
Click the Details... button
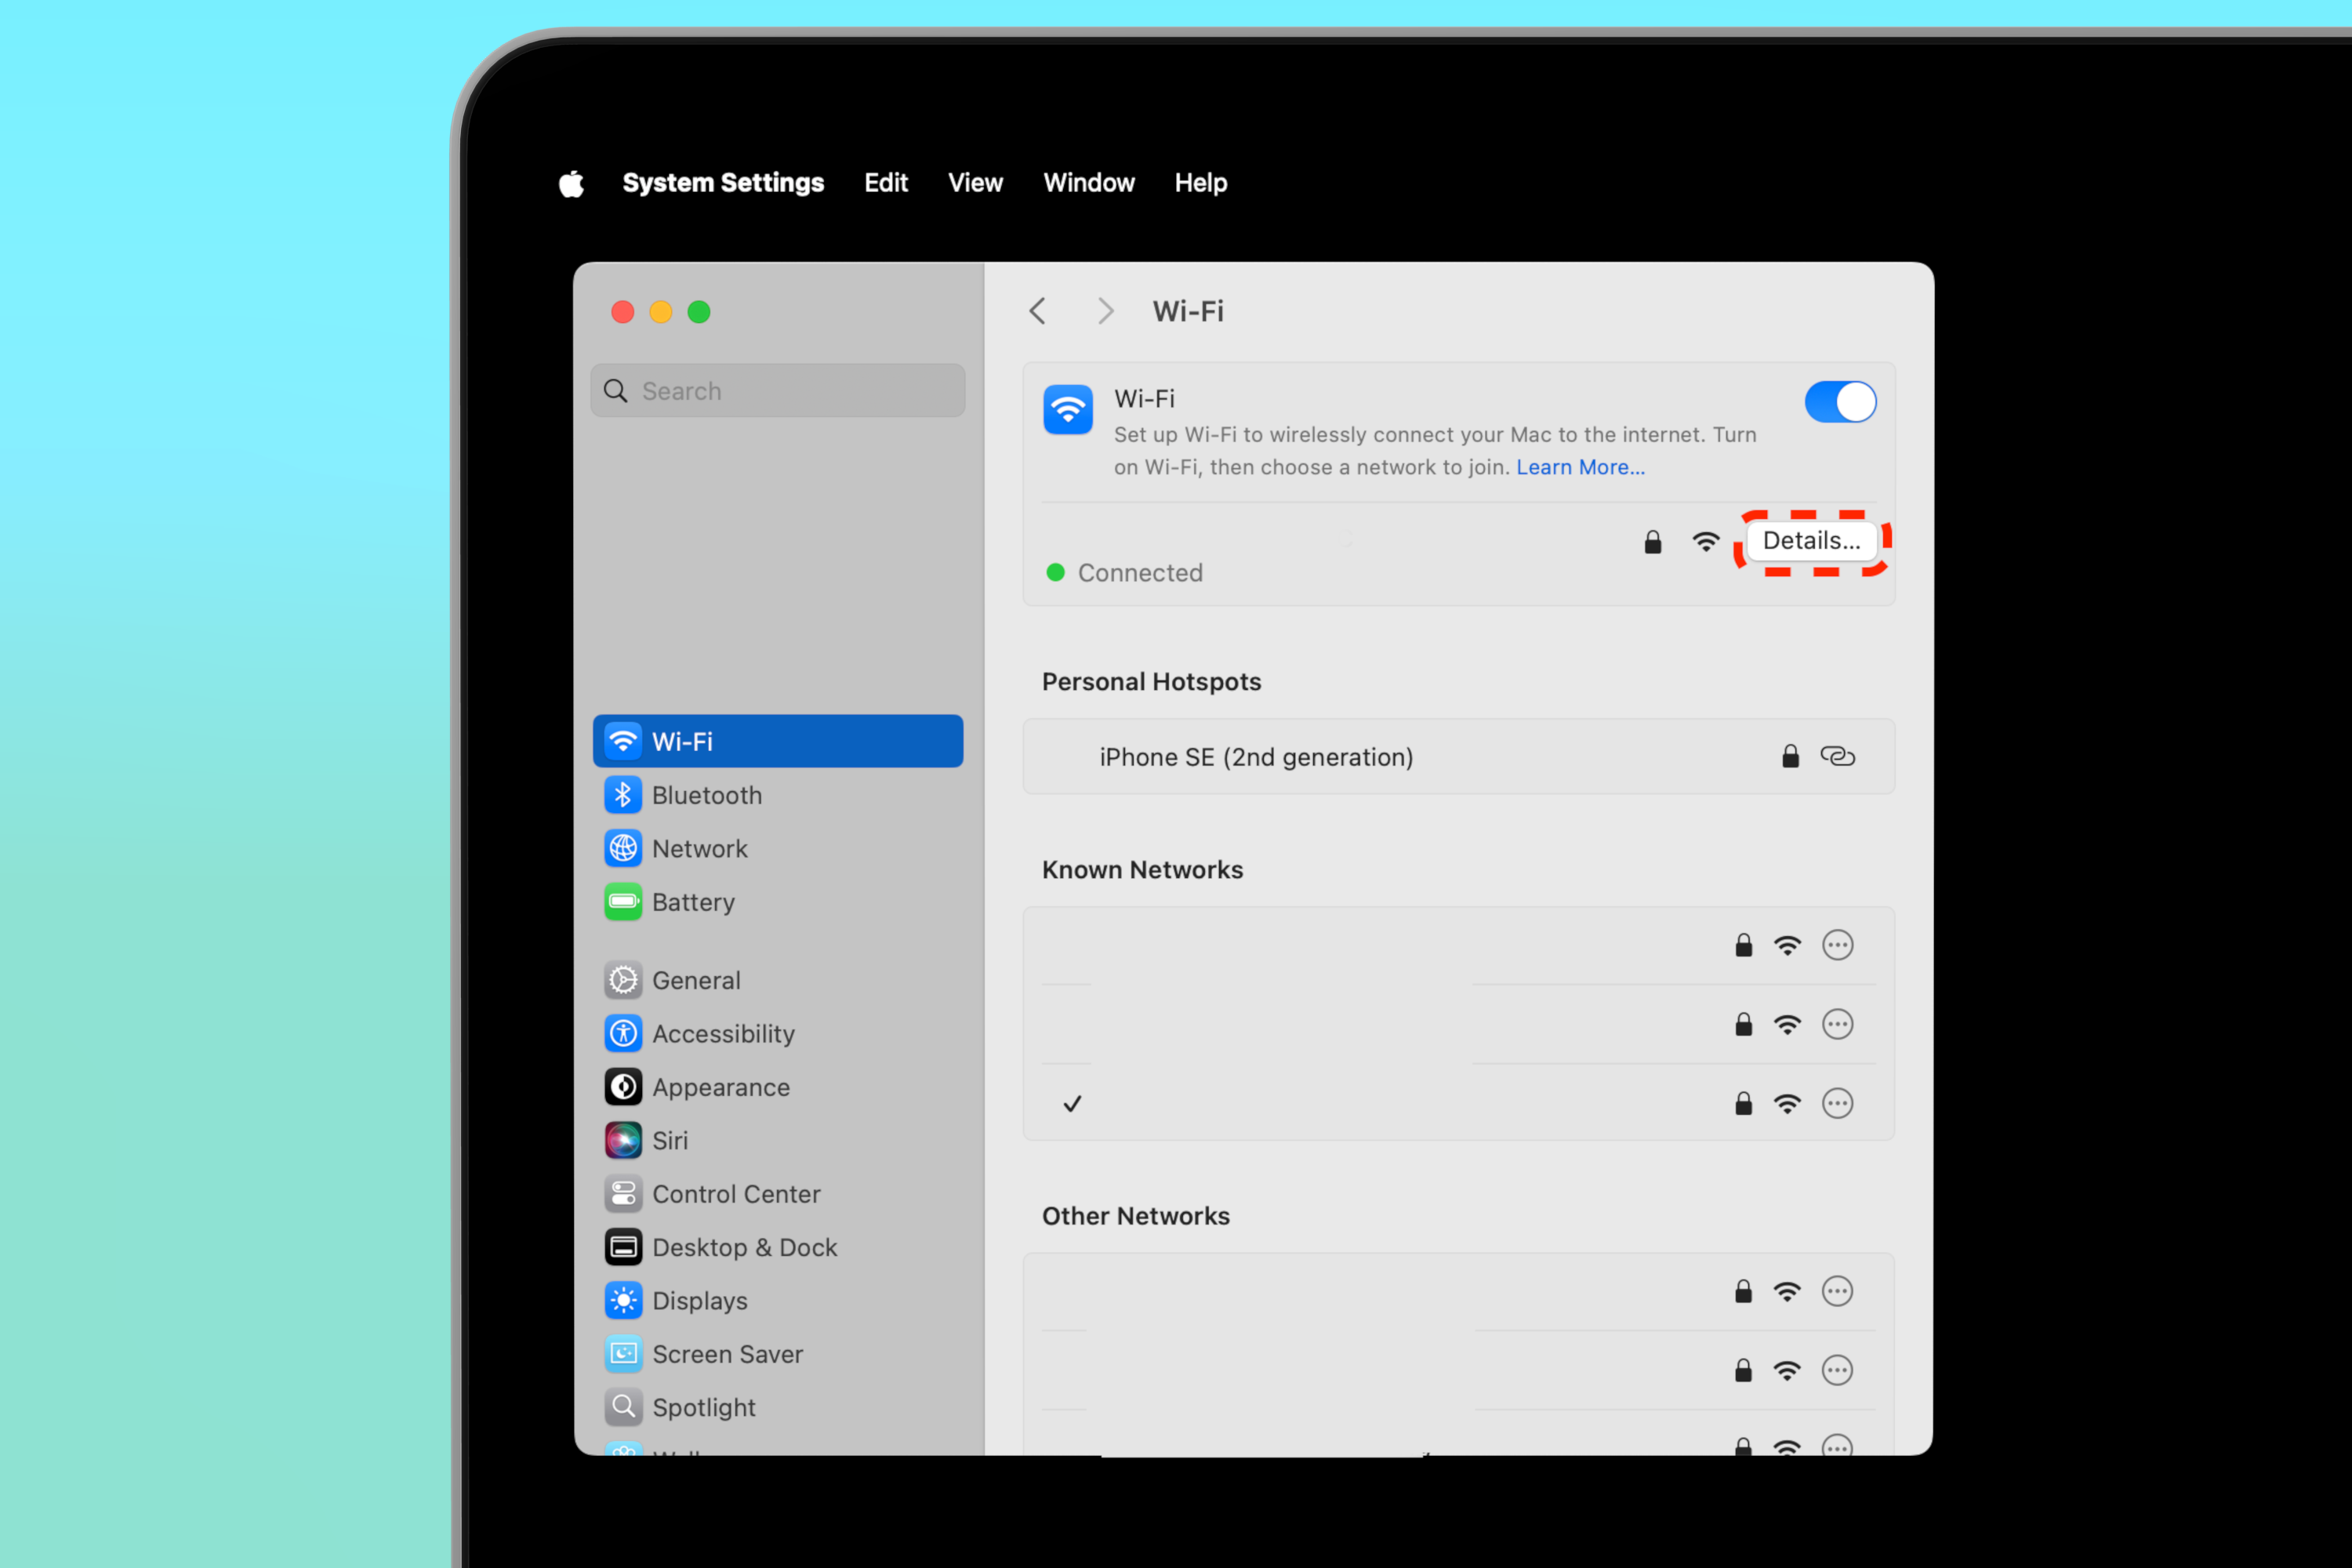1811,541
